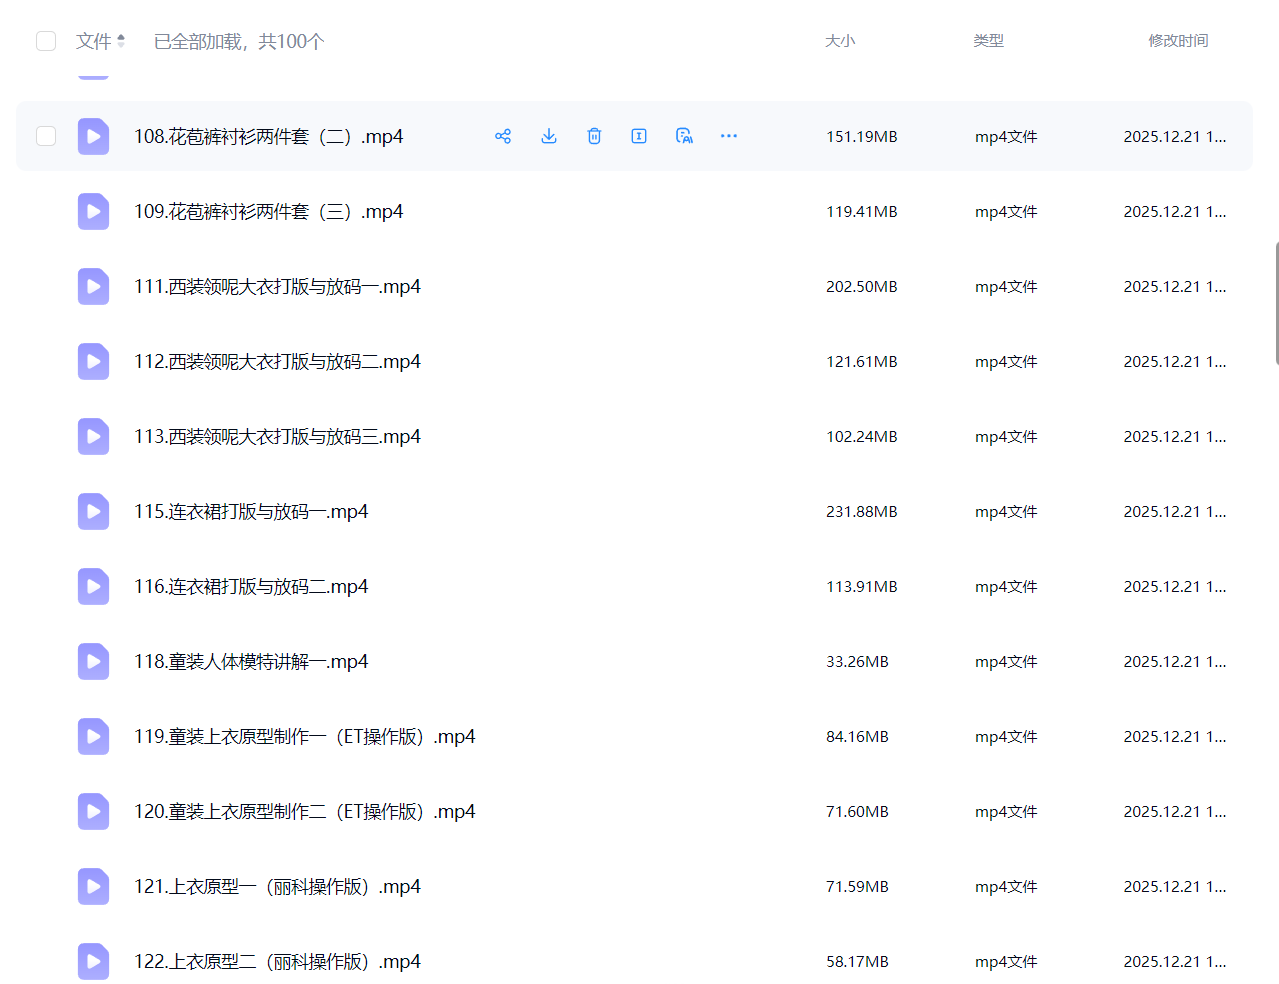Viewport: 1279px width, 984px height.
Task: Tick the select-all checkbox in the header
Action: point(46,41)
